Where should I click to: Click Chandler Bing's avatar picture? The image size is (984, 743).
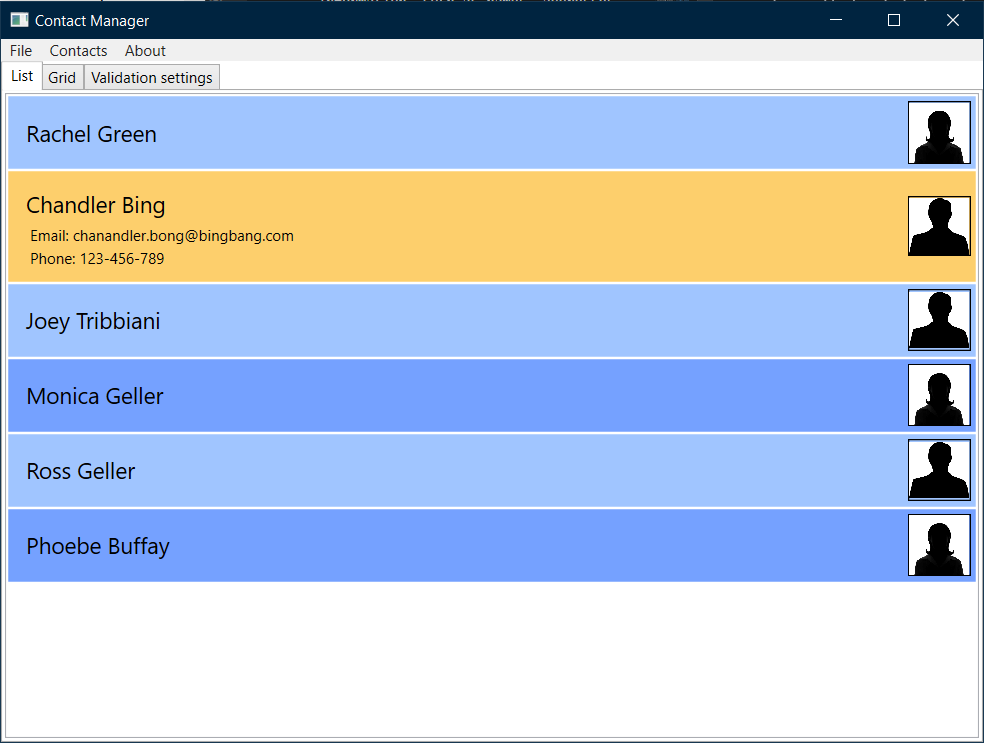(939, 225)
